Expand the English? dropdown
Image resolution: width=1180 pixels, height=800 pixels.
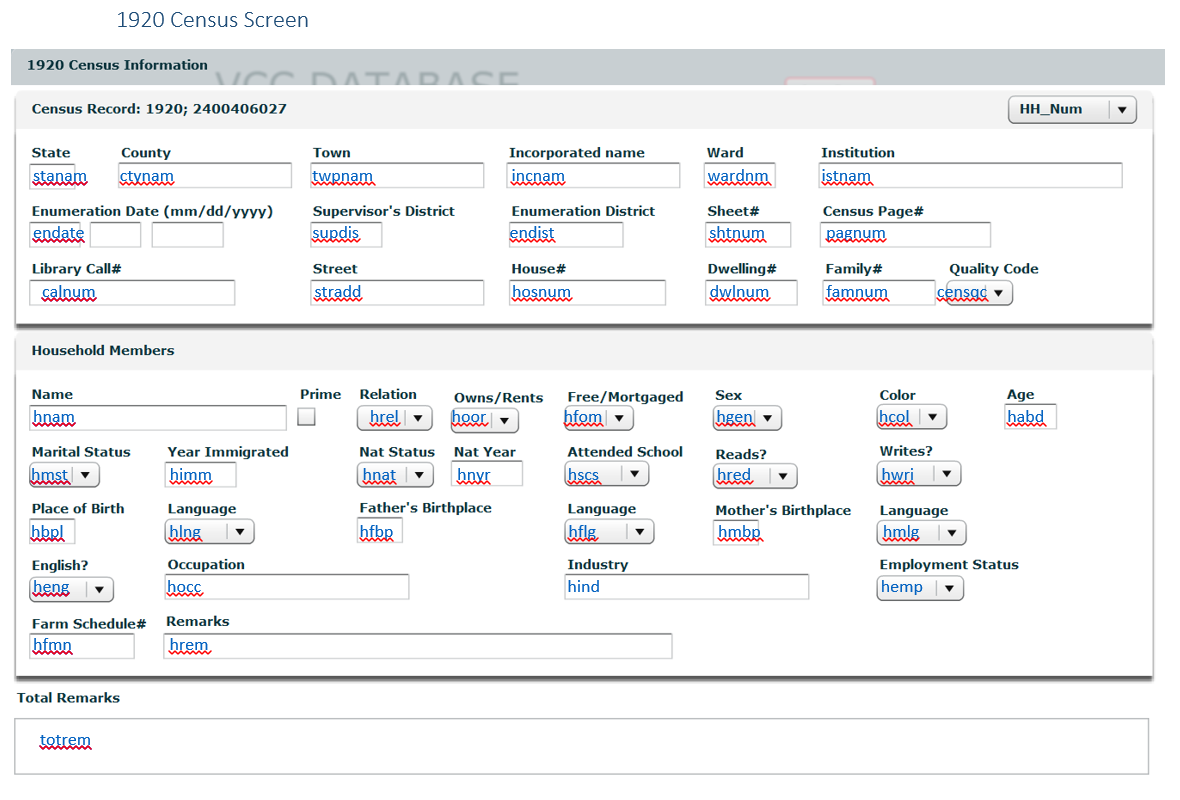tap(72, 589)
